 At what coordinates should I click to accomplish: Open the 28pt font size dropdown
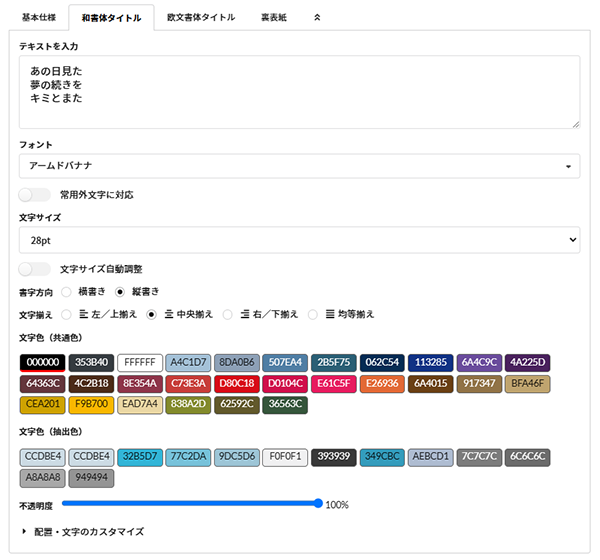coord(299,240)
